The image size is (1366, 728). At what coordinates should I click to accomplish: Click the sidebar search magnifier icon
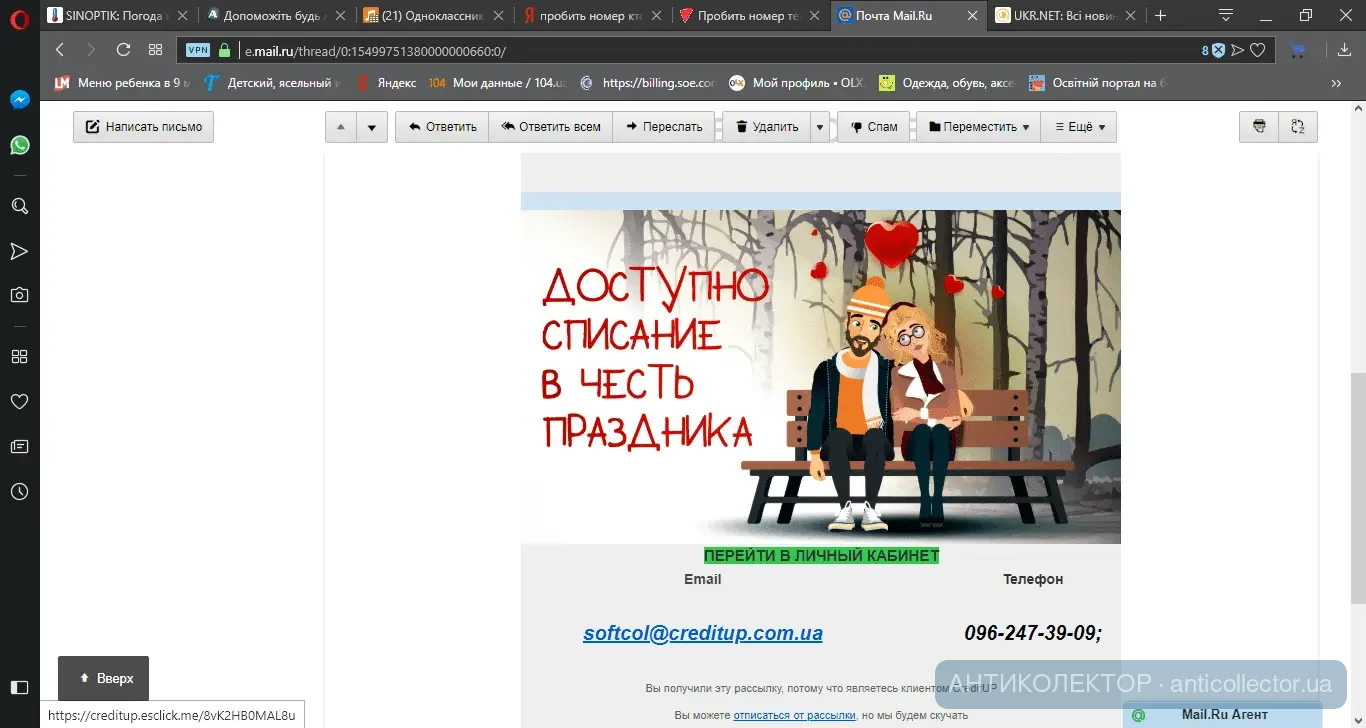19,206
